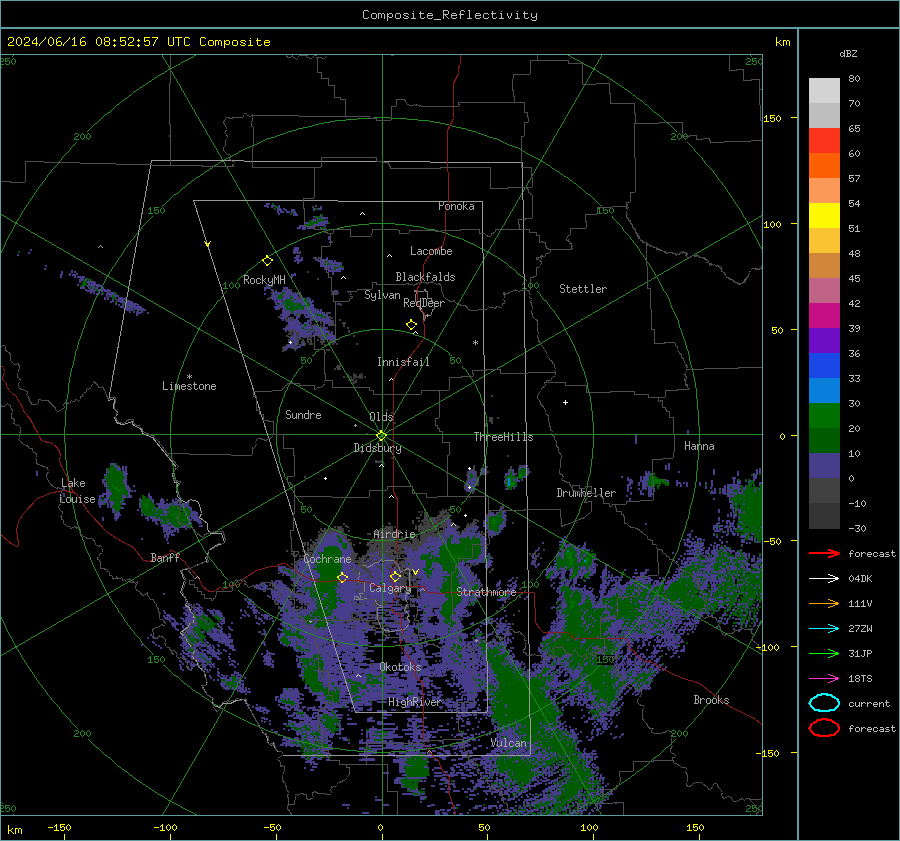Click the red forecast ellipse icon
Screen dimensions: 900x841
tap(824, 728)
